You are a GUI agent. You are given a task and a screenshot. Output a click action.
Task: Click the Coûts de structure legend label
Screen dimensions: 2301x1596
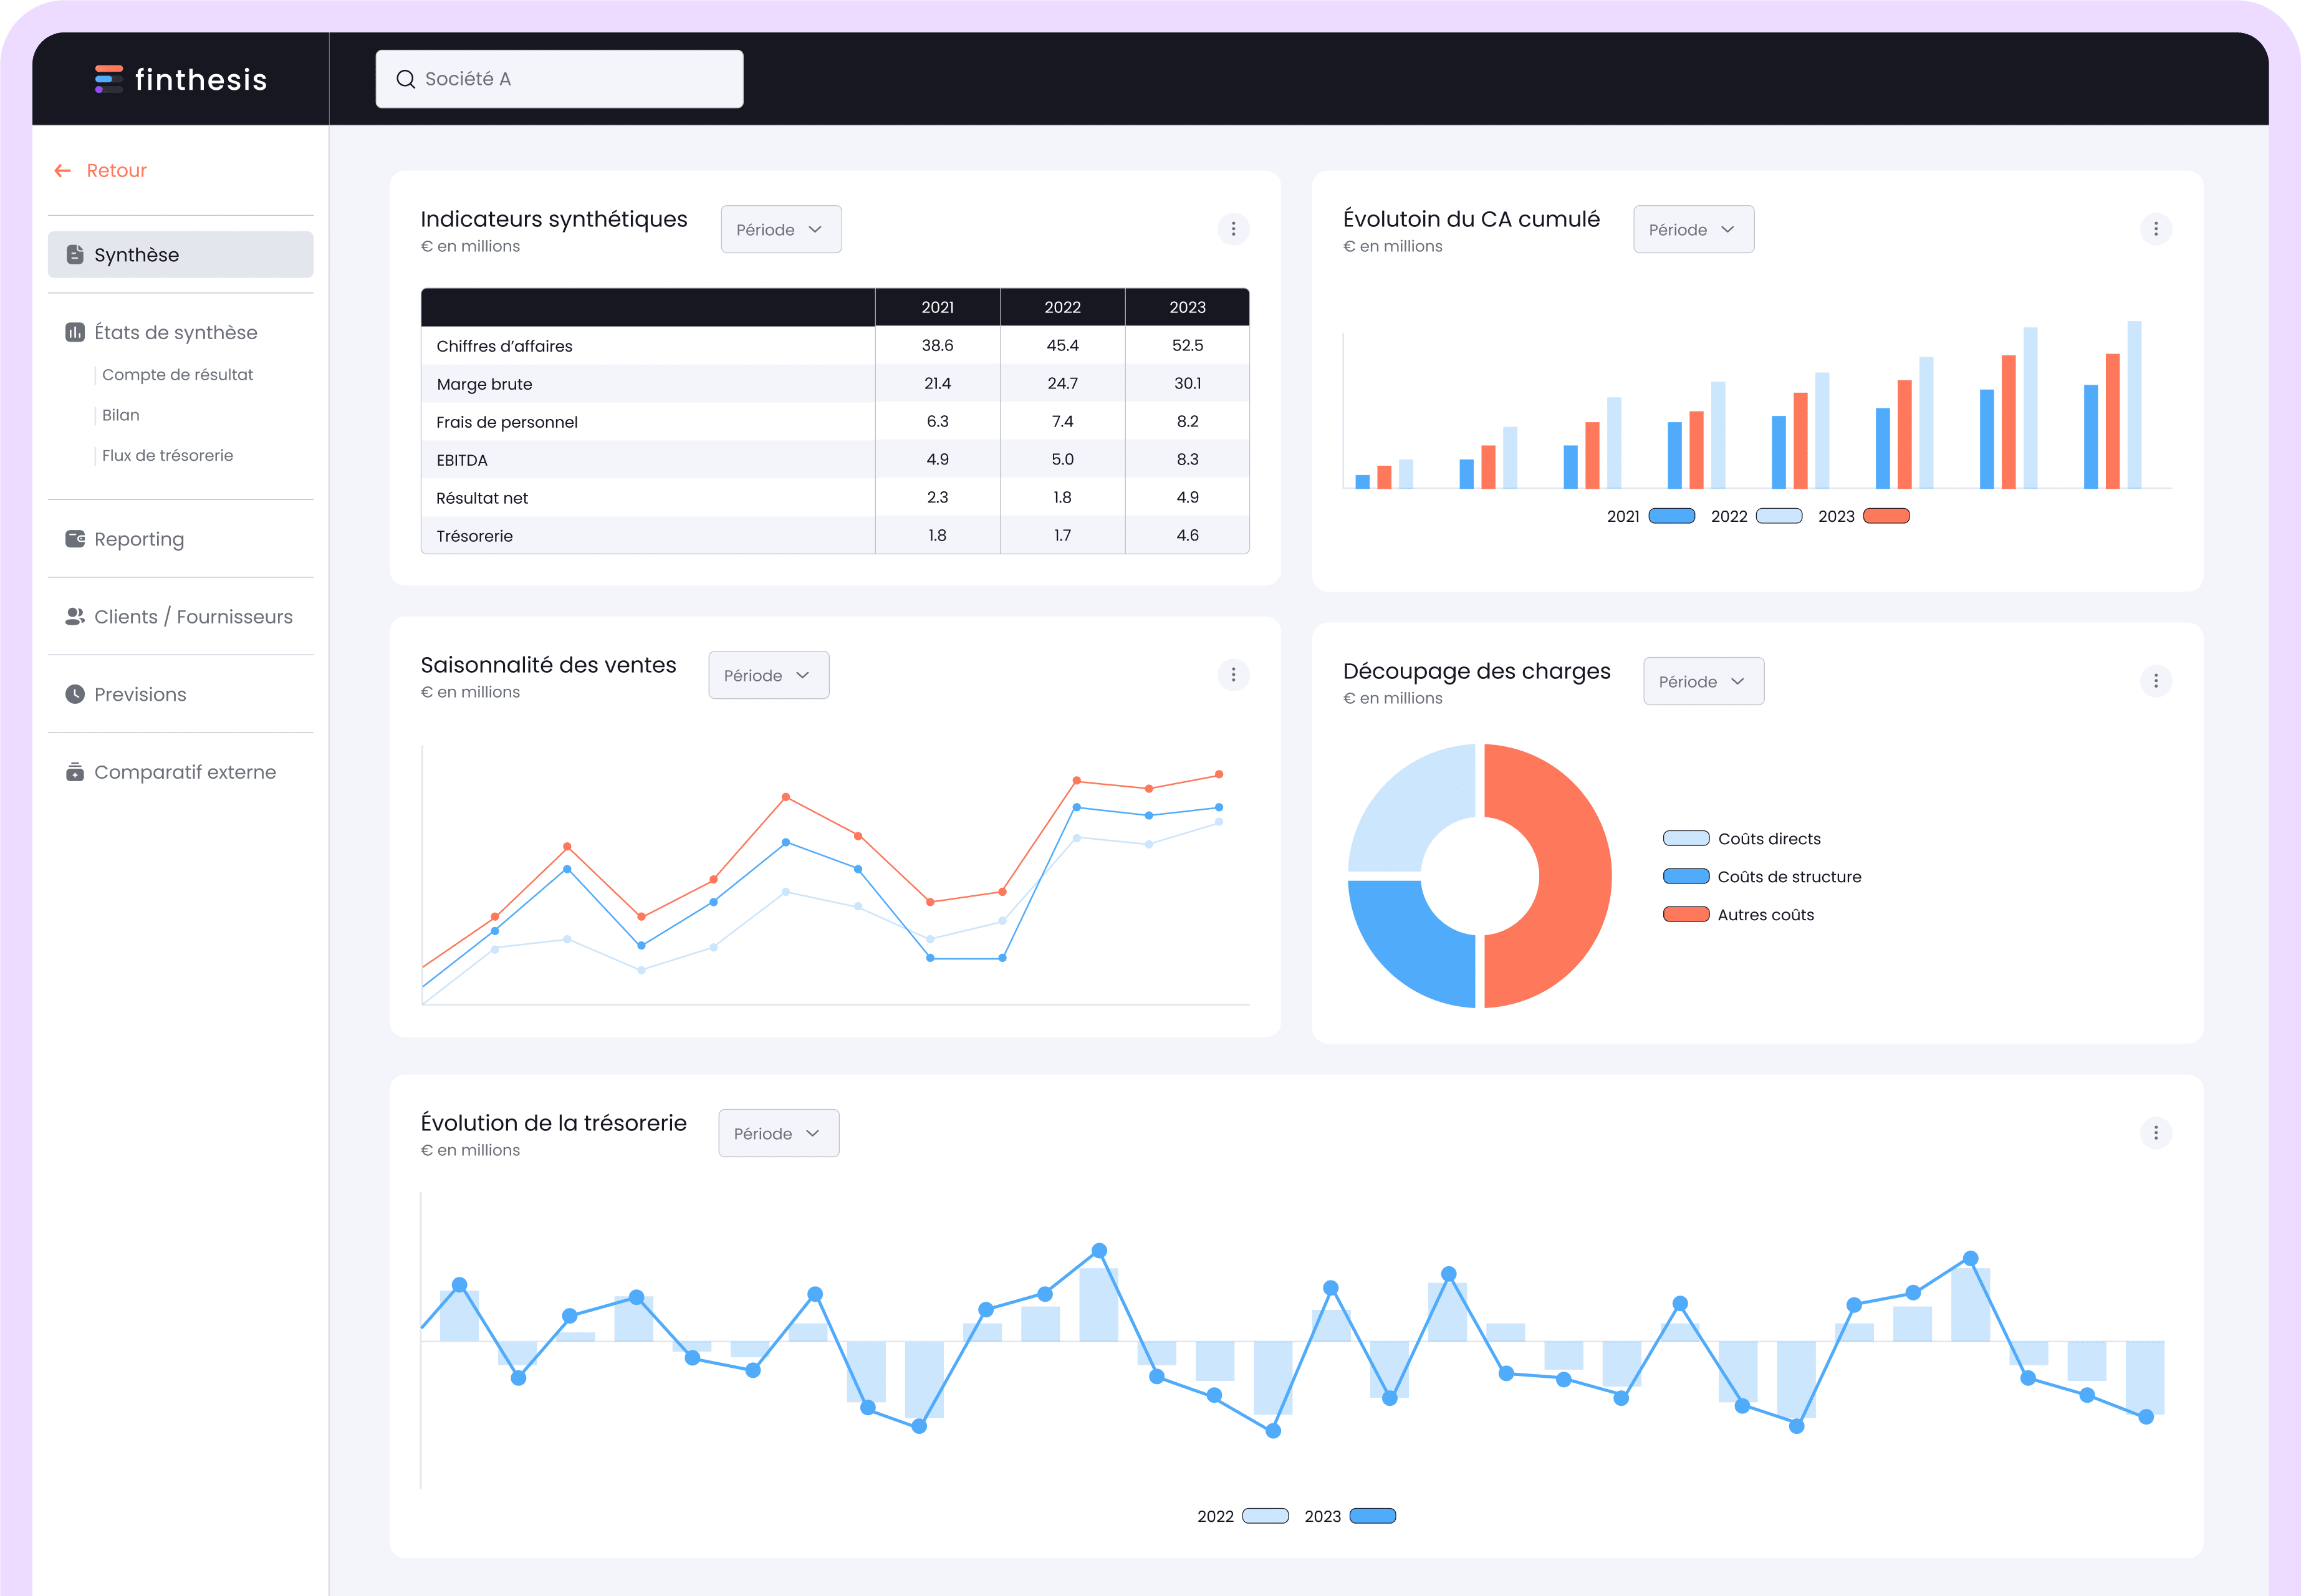(x=1789, y=877)
